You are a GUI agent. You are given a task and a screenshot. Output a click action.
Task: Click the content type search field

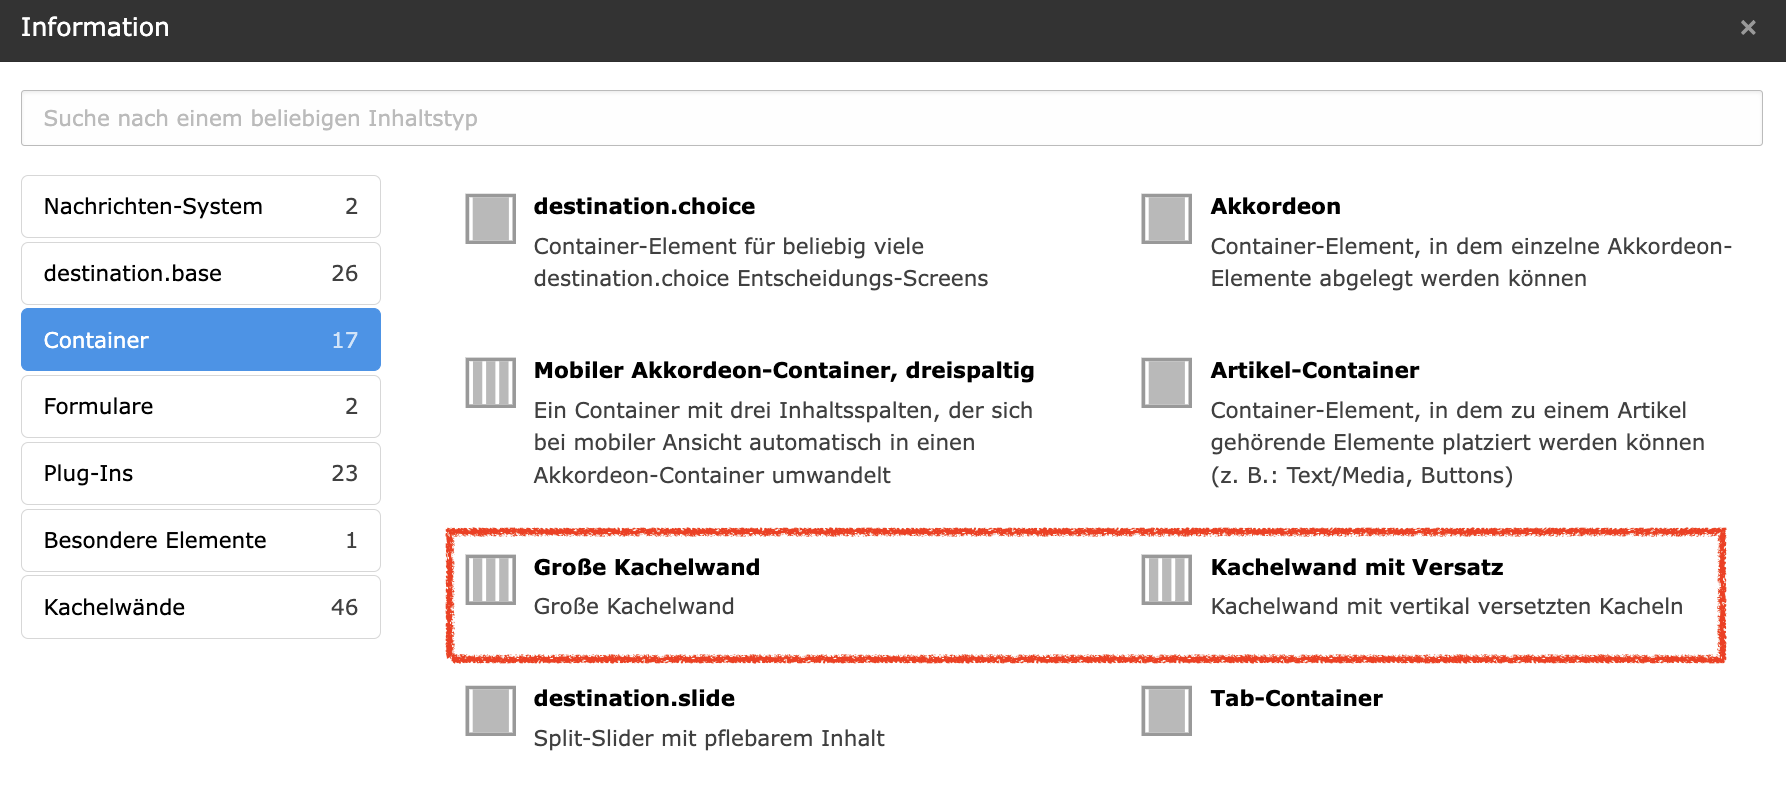890,118
